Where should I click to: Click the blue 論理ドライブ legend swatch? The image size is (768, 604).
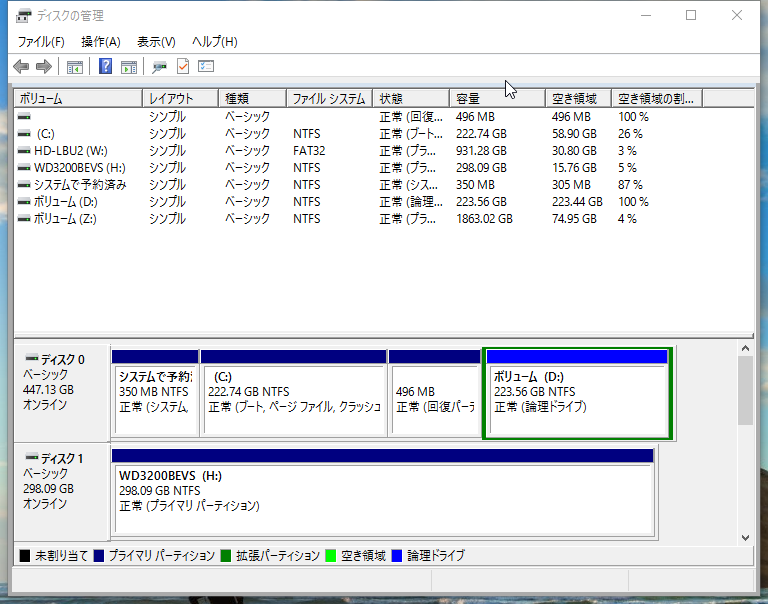click(x=397, y=556)
